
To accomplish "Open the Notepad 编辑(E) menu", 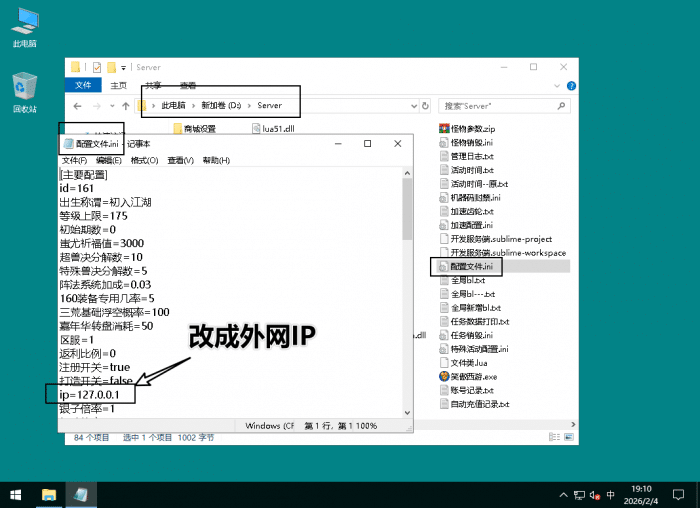I will [108, 160].
